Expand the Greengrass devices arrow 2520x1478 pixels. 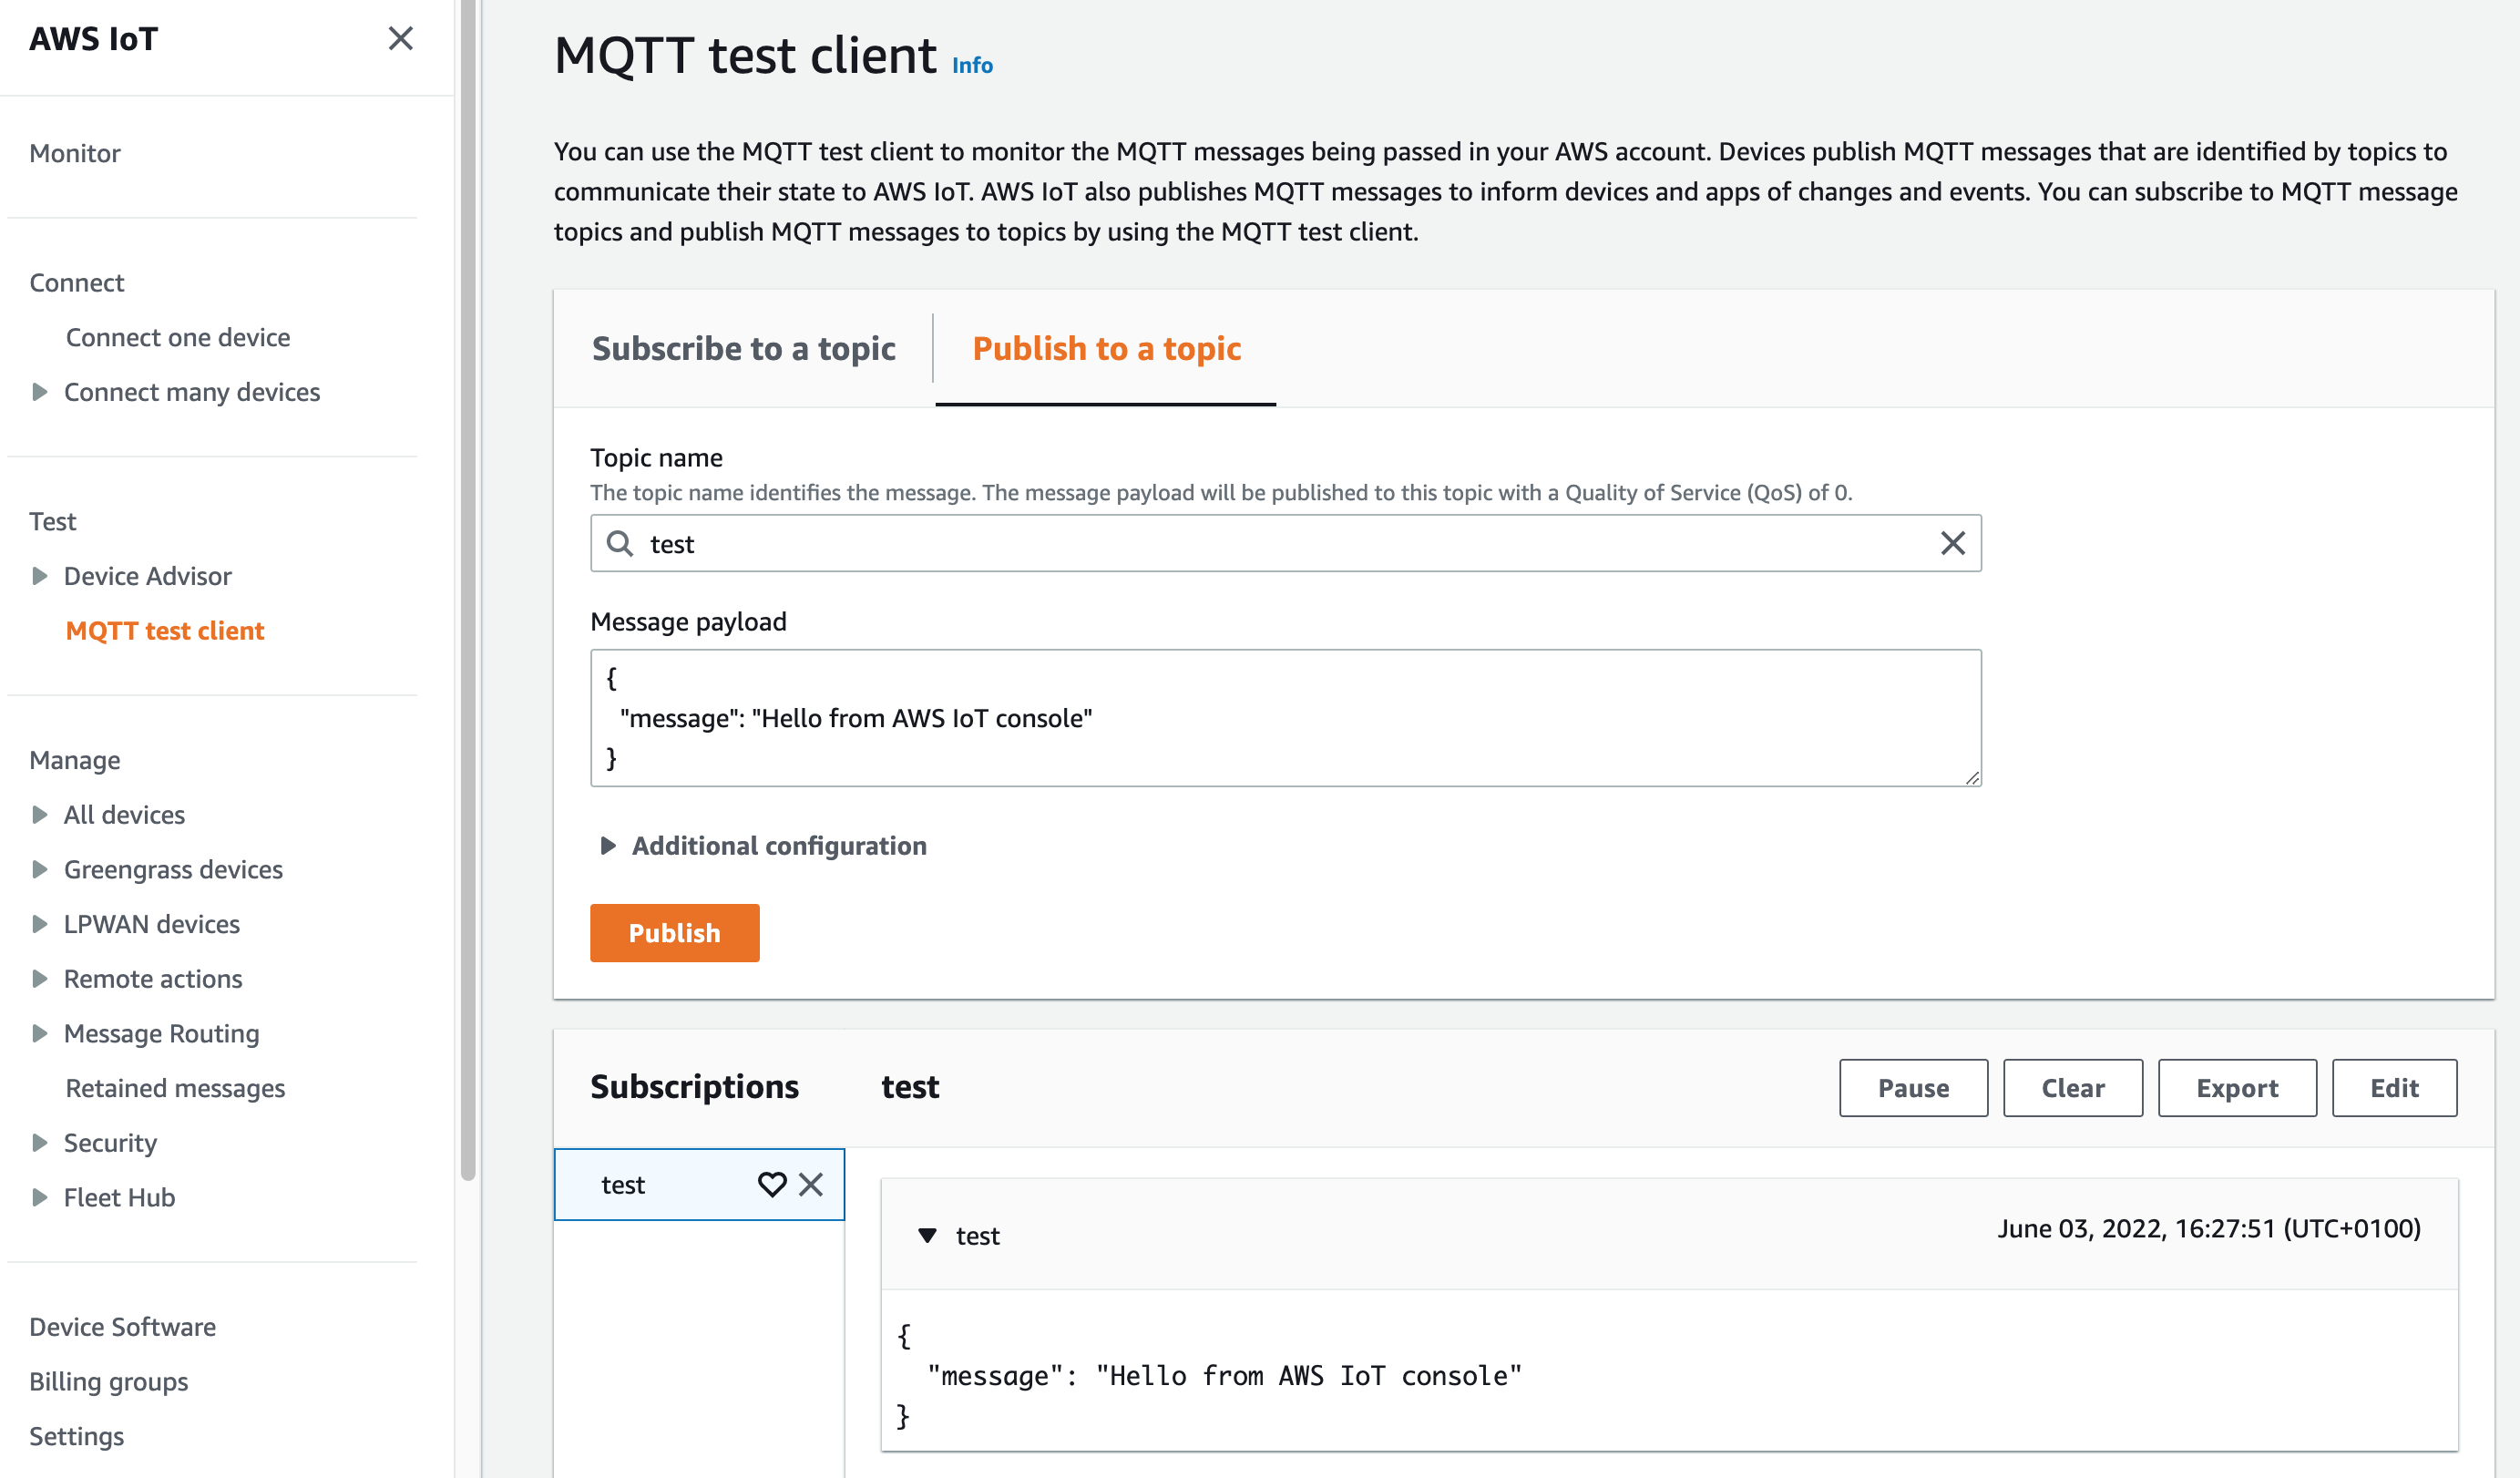pos(40,869)
